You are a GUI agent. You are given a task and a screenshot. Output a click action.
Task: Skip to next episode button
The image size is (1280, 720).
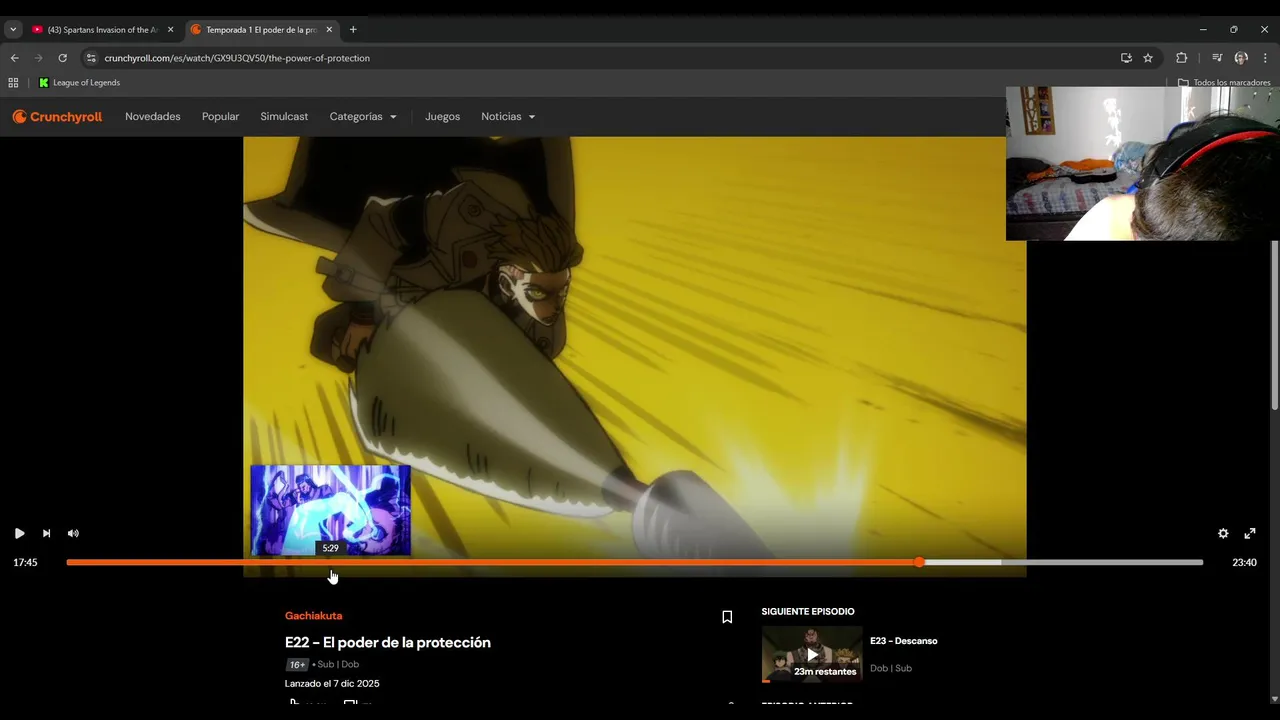pos(46,533)
